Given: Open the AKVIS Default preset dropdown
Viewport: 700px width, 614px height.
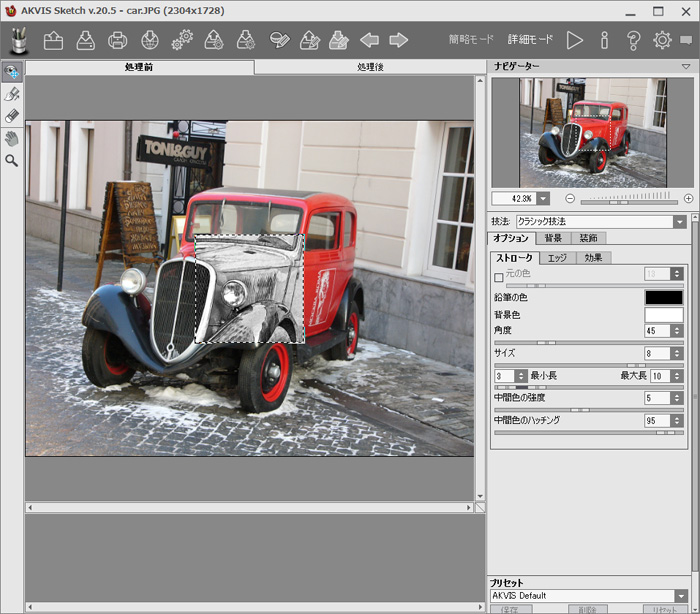Looking at the screenshot, I should coord(681,596).
